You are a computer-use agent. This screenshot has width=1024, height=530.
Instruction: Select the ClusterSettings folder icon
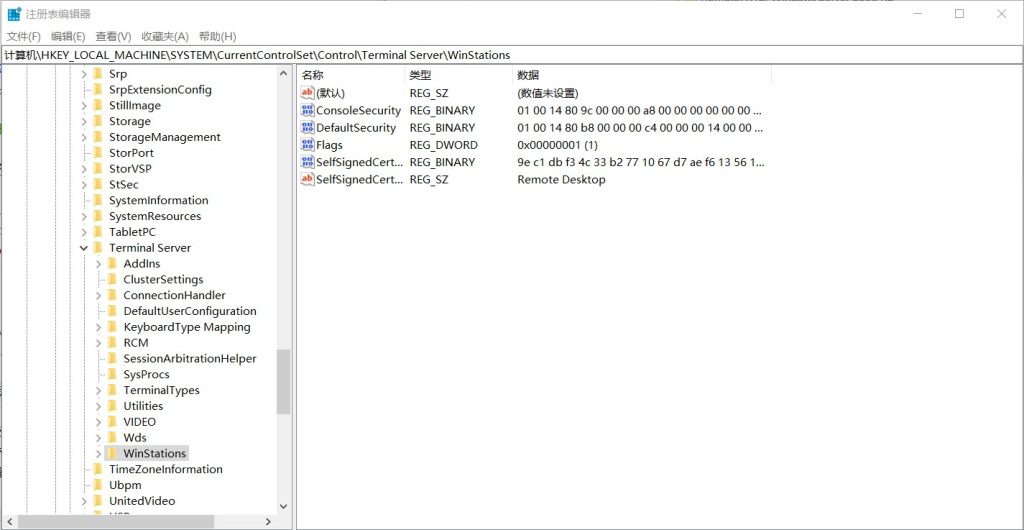click(112, 279)
